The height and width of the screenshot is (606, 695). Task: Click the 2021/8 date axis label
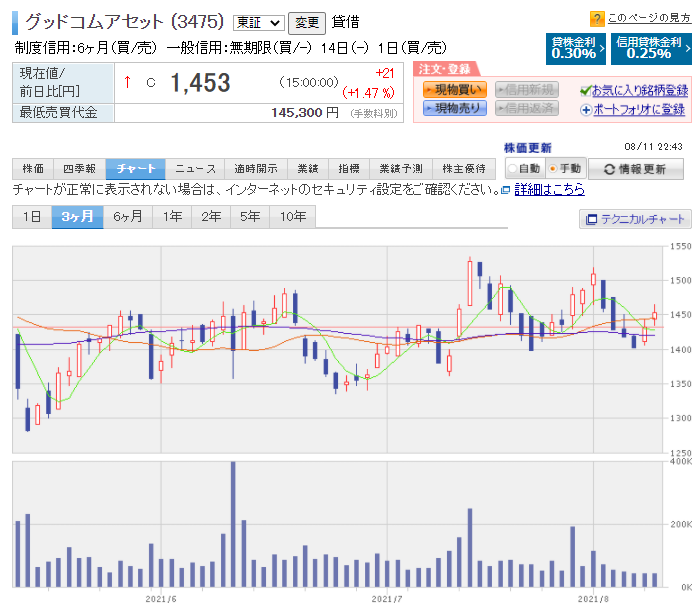(x=593, y=599)
